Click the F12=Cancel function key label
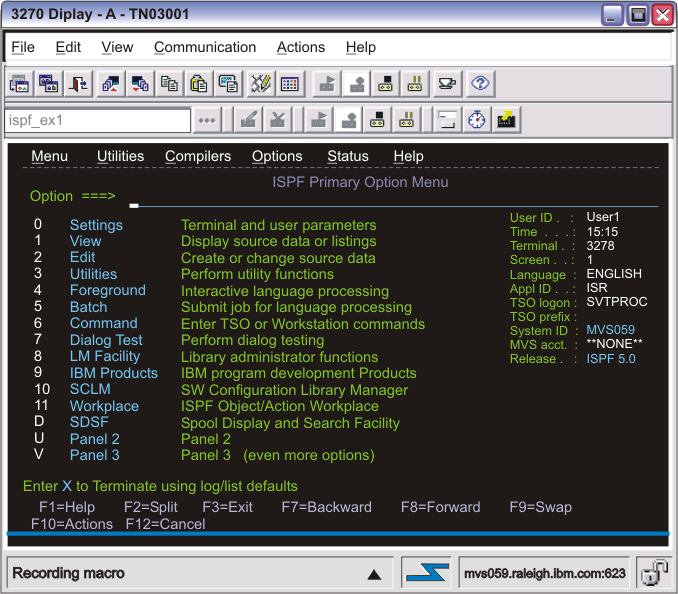 [x=165, y=524]
